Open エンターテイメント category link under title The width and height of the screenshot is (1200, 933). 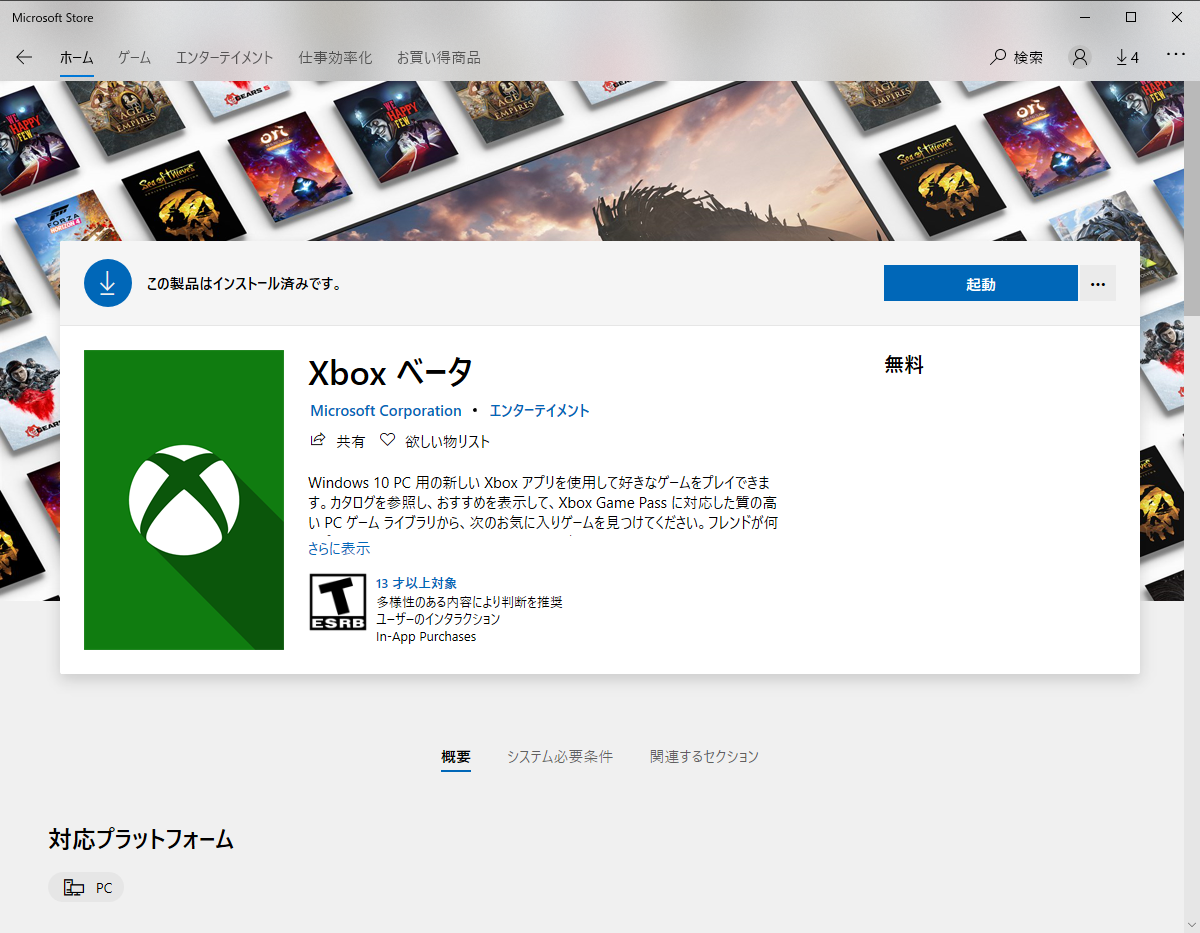(x=539, y=411)
